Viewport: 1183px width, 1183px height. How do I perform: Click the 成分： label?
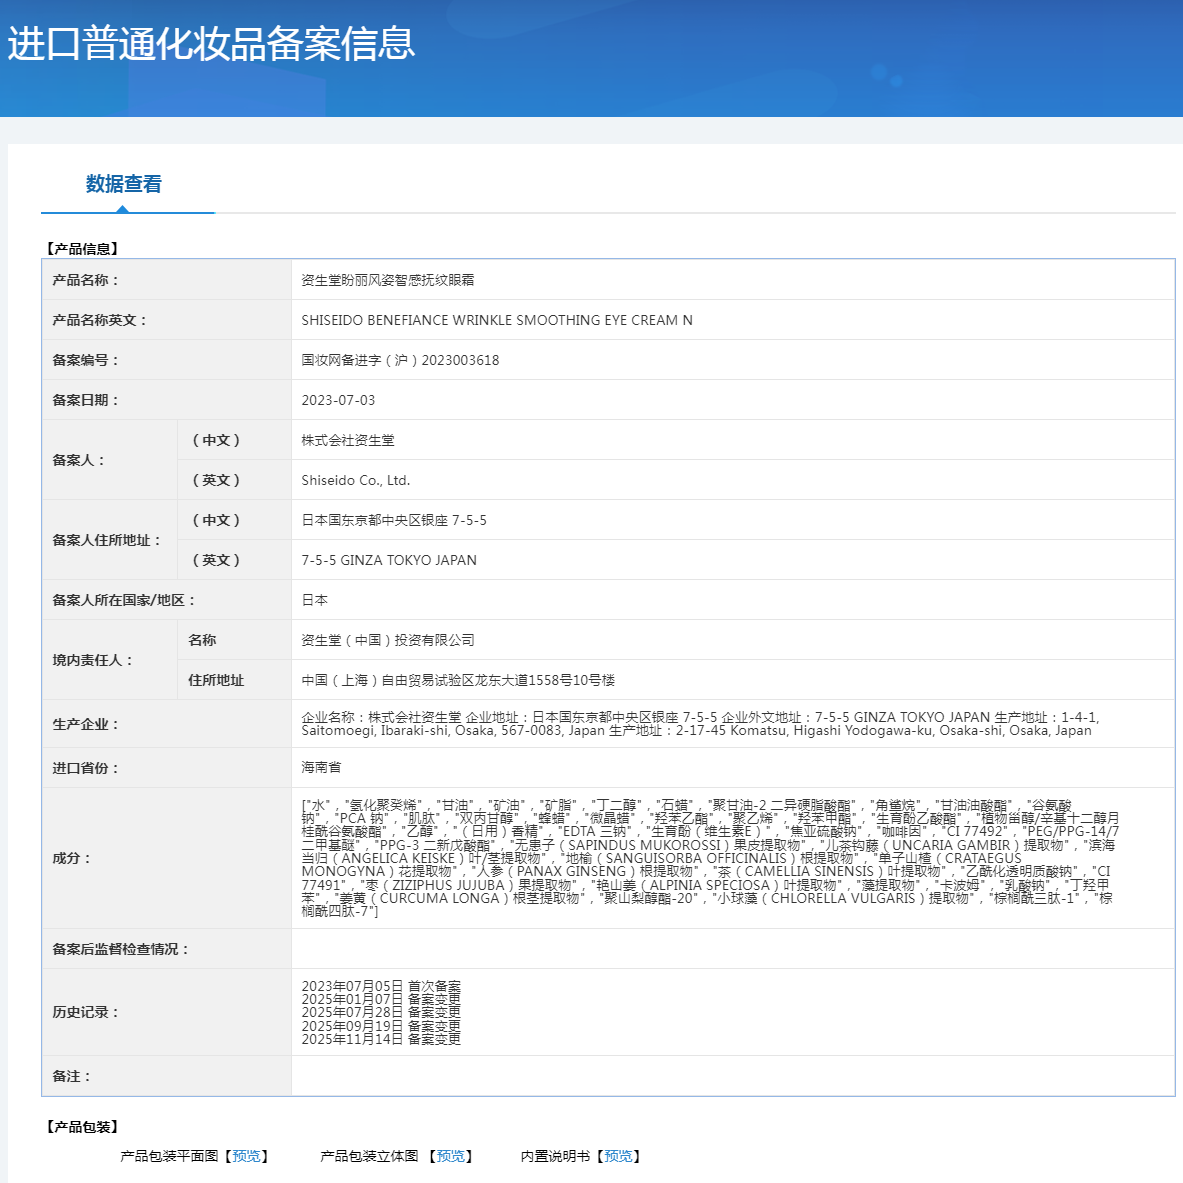[x=72, y=858]
